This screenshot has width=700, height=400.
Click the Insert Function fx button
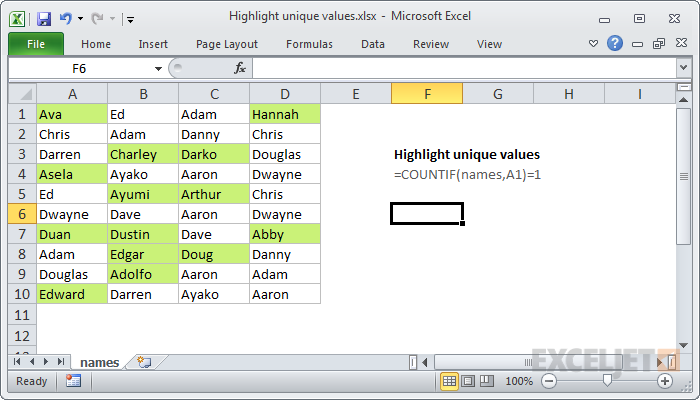[240, 68]
